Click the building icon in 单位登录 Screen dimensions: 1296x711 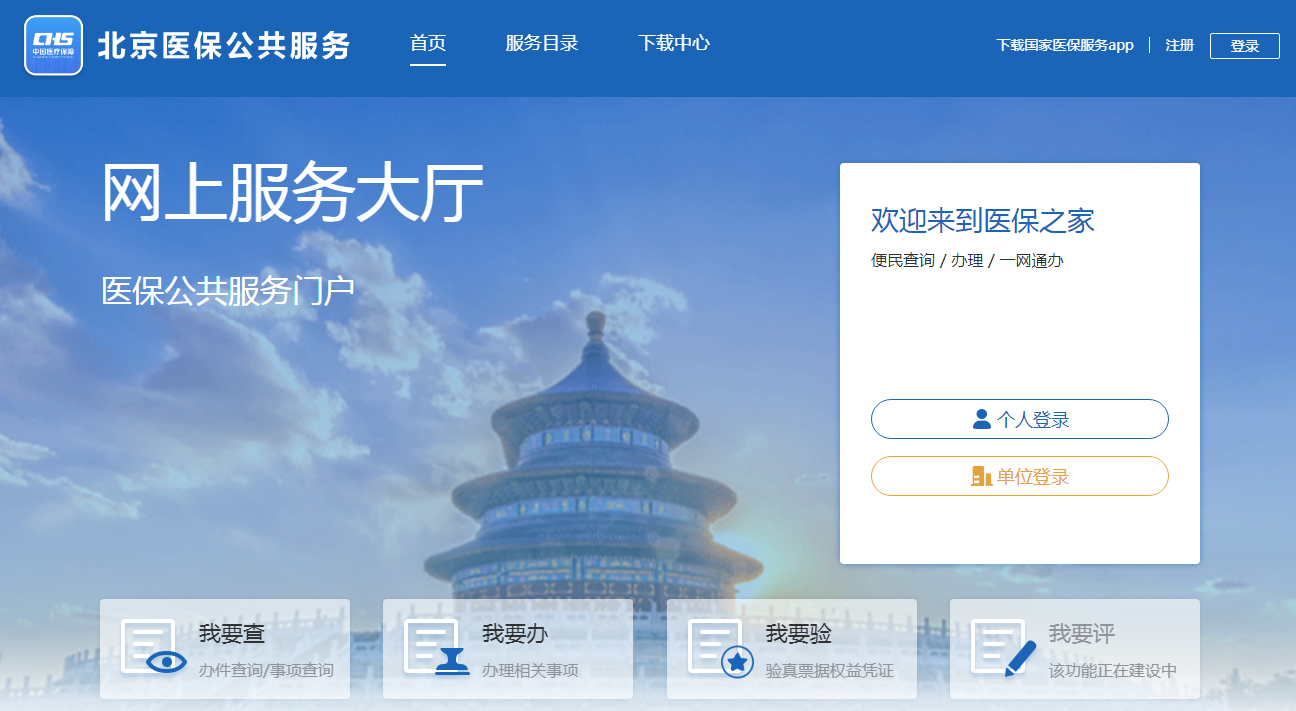[982, 476]
